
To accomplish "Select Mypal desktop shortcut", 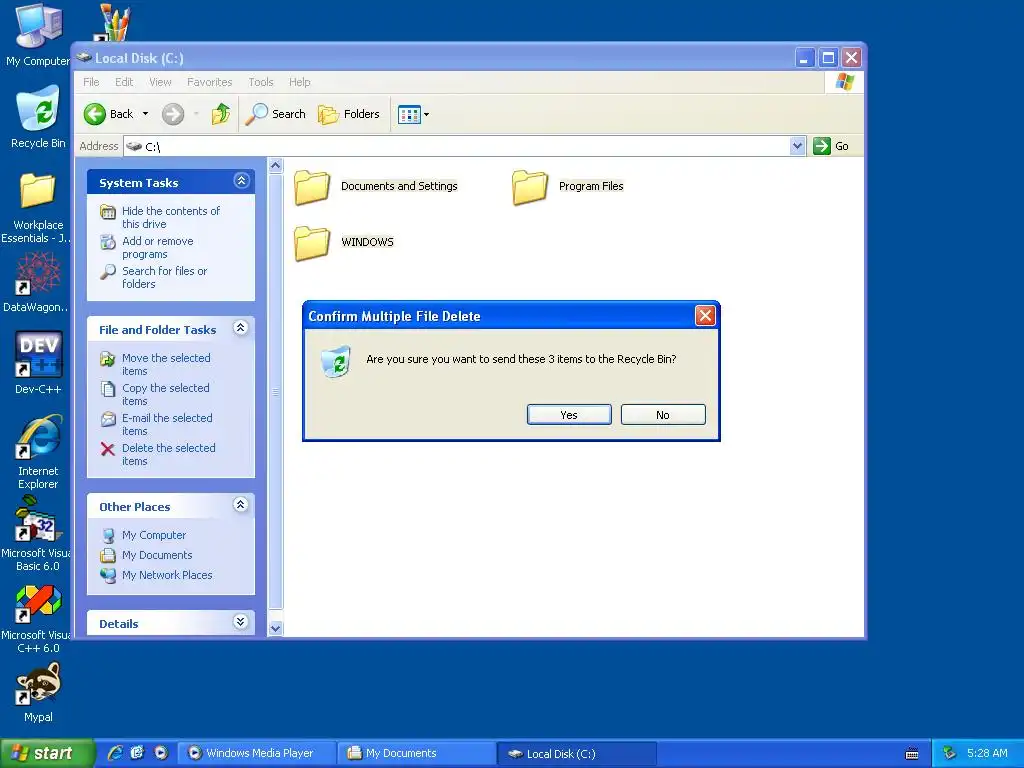I will pyautogui.click(x=39, y=683).
